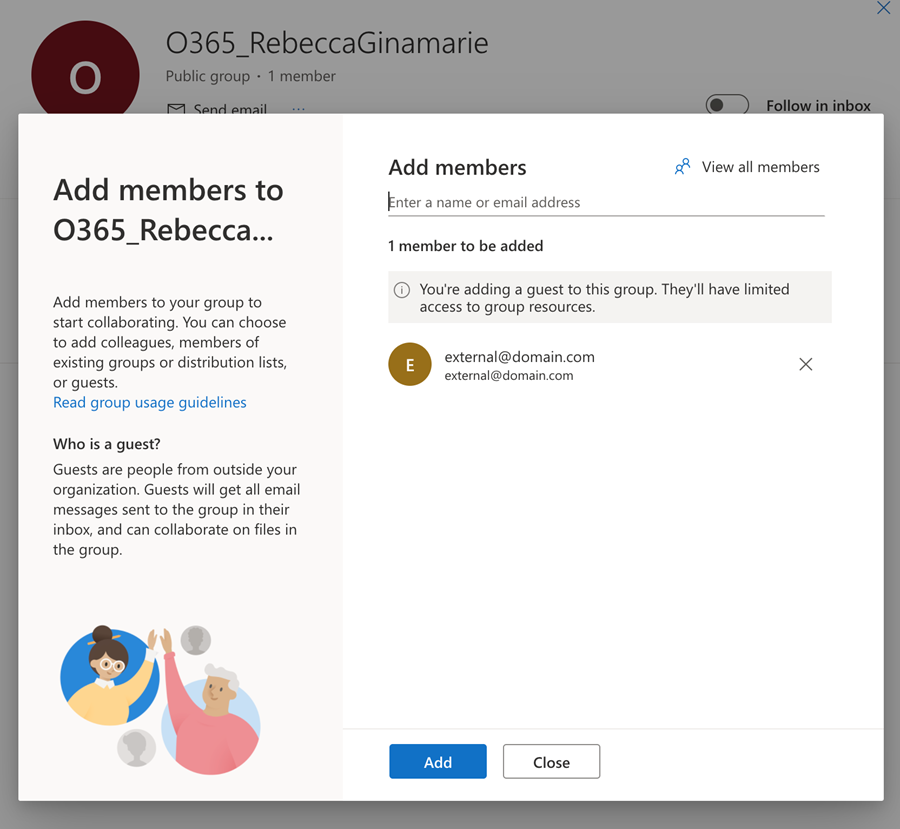Click the Close button in dialog
Viewport: 900px width, 829px height.
point(551,761)
